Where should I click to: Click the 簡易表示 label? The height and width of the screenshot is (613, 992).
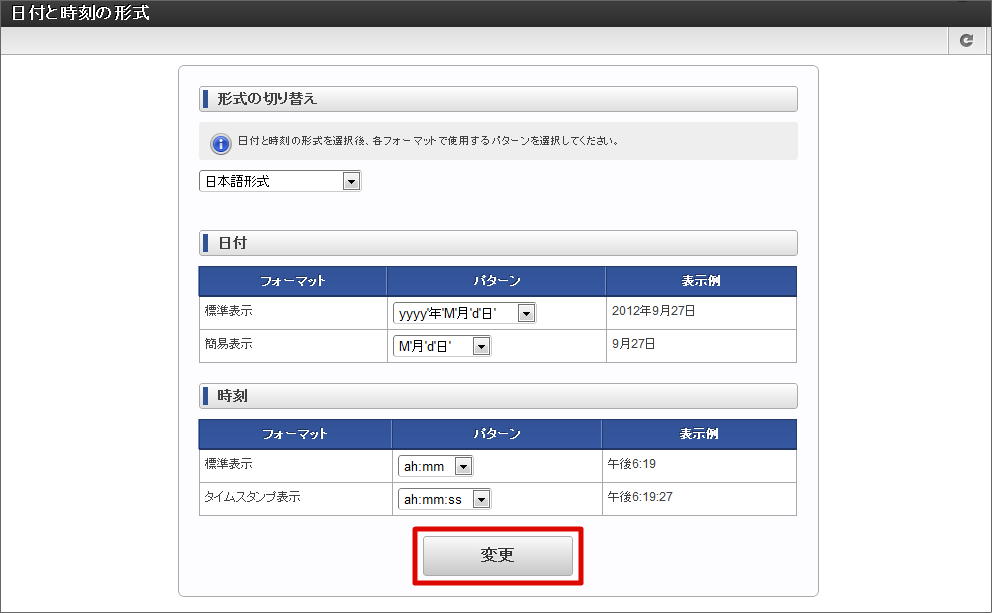coord(228,344)
